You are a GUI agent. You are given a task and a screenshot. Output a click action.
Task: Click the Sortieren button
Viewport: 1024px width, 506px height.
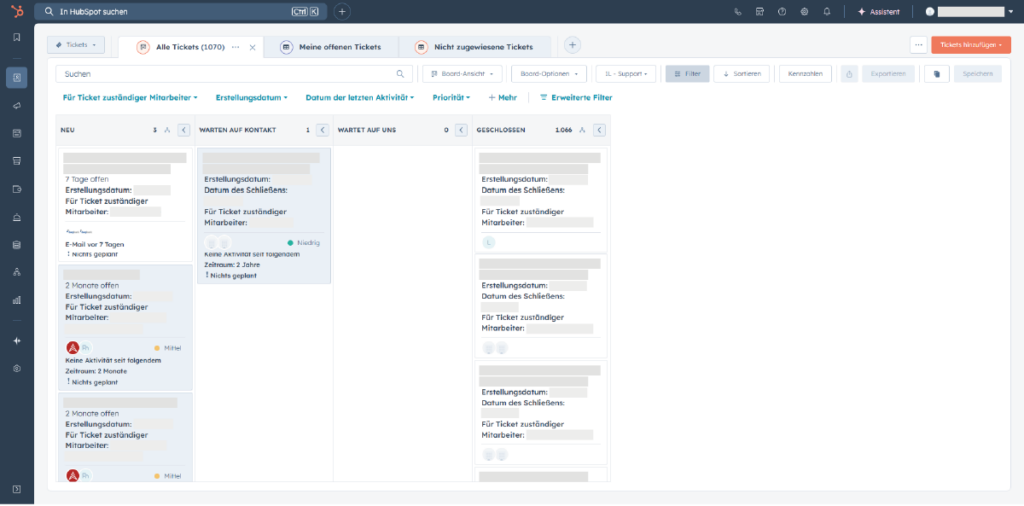click(x=742, y=74)
